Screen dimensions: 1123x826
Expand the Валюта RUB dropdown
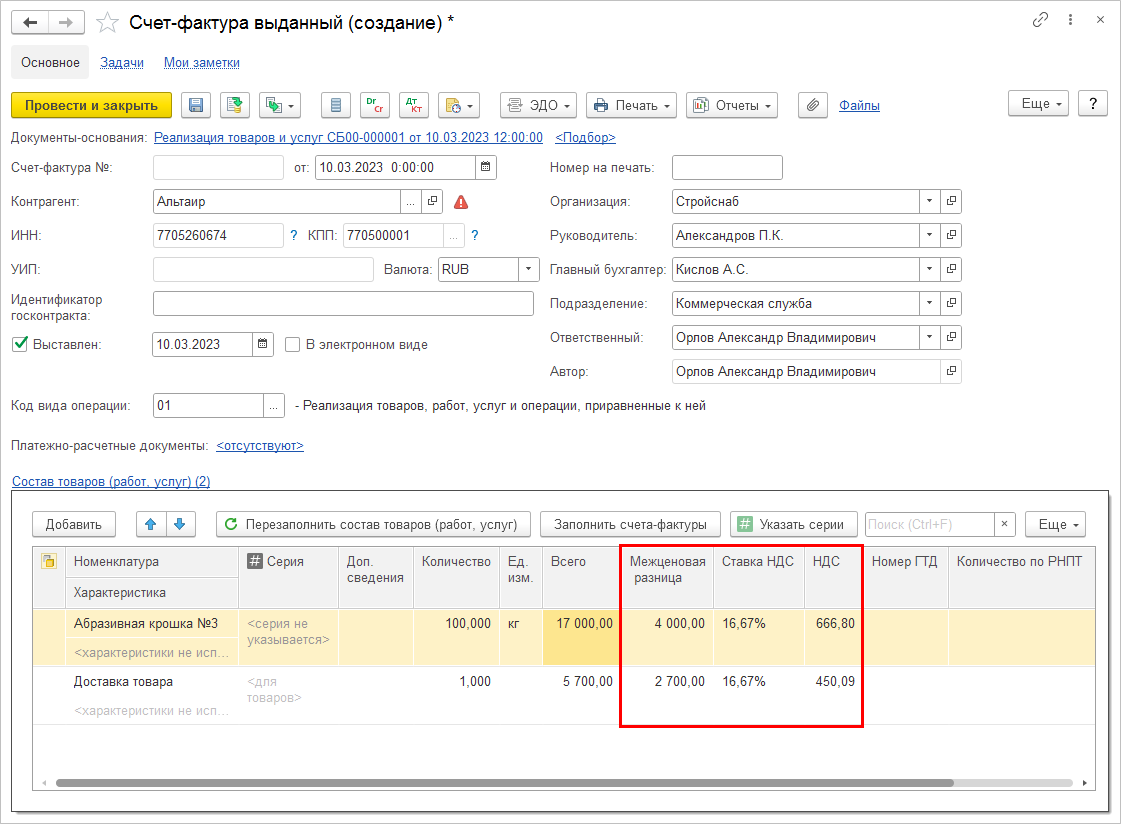(529, 269)
